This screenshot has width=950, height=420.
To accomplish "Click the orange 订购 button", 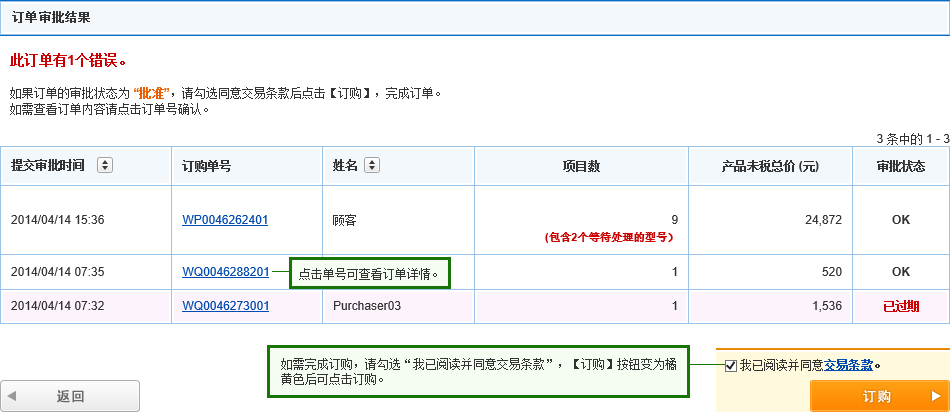I will pyautogui.click(x=879, y=396).
